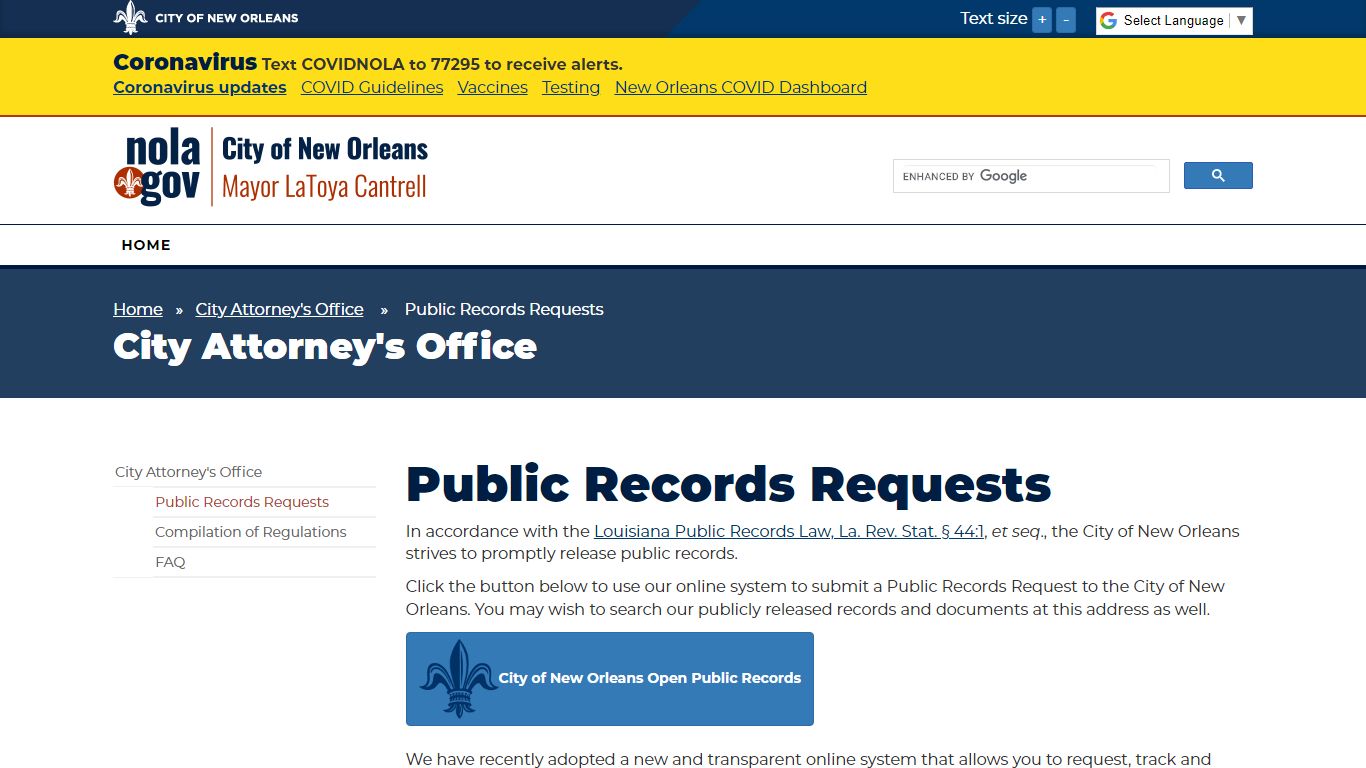Increase text size with plus button

point(1042,20)
